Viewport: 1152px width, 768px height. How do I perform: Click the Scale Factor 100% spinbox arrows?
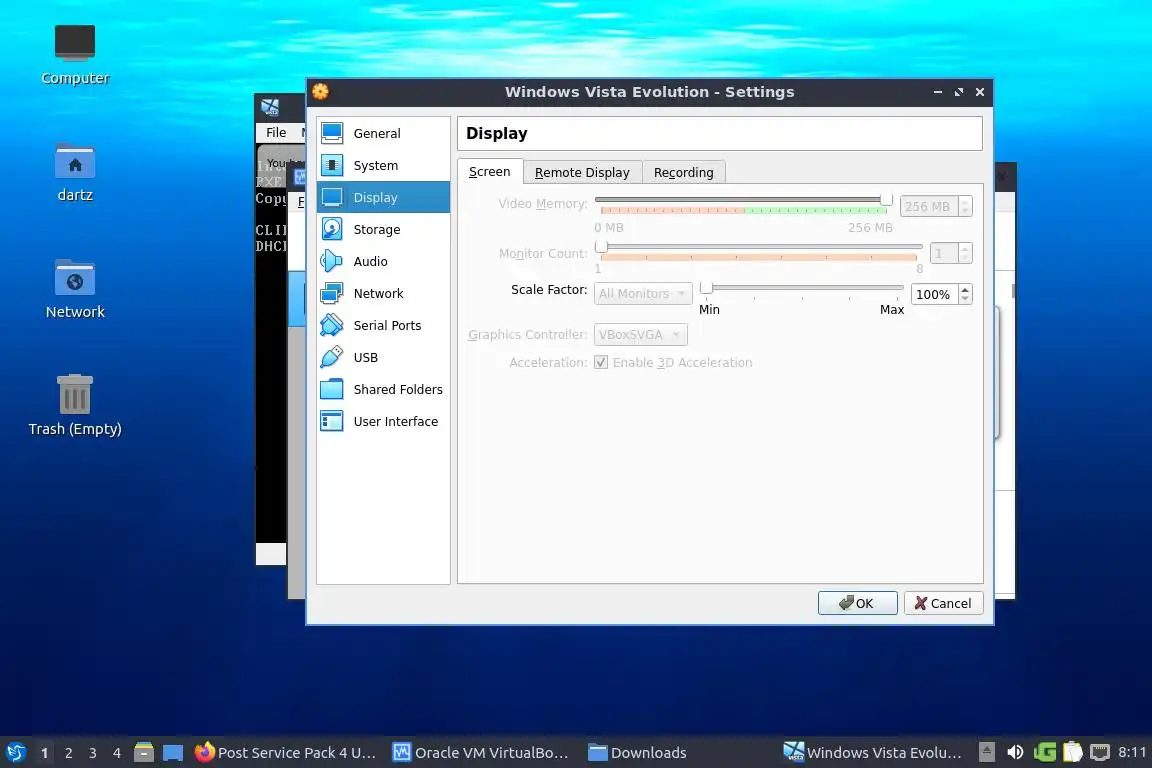pos(965,294)
